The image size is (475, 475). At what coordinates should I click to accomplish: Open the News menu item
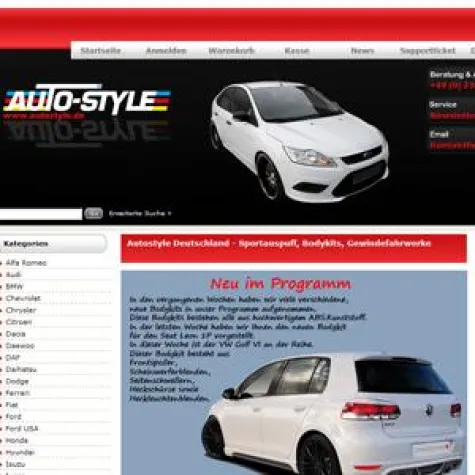362,51
